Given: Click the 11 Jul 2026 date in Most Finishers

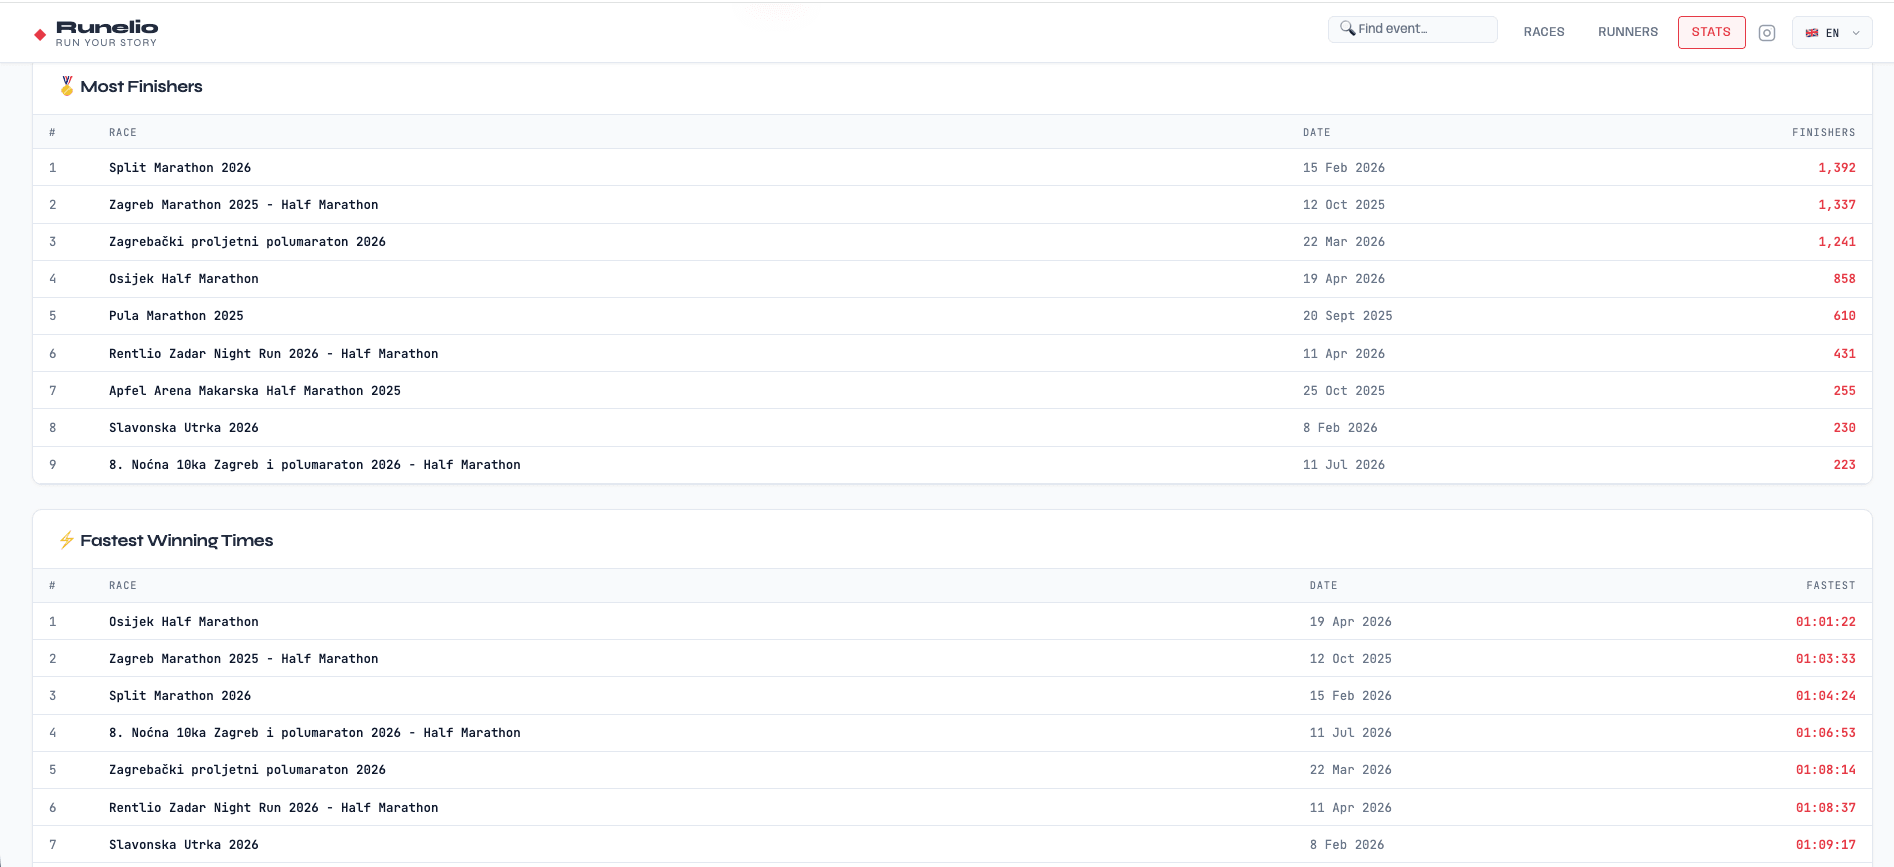Looking at the screenshot, I should (x=1344, y=465).
